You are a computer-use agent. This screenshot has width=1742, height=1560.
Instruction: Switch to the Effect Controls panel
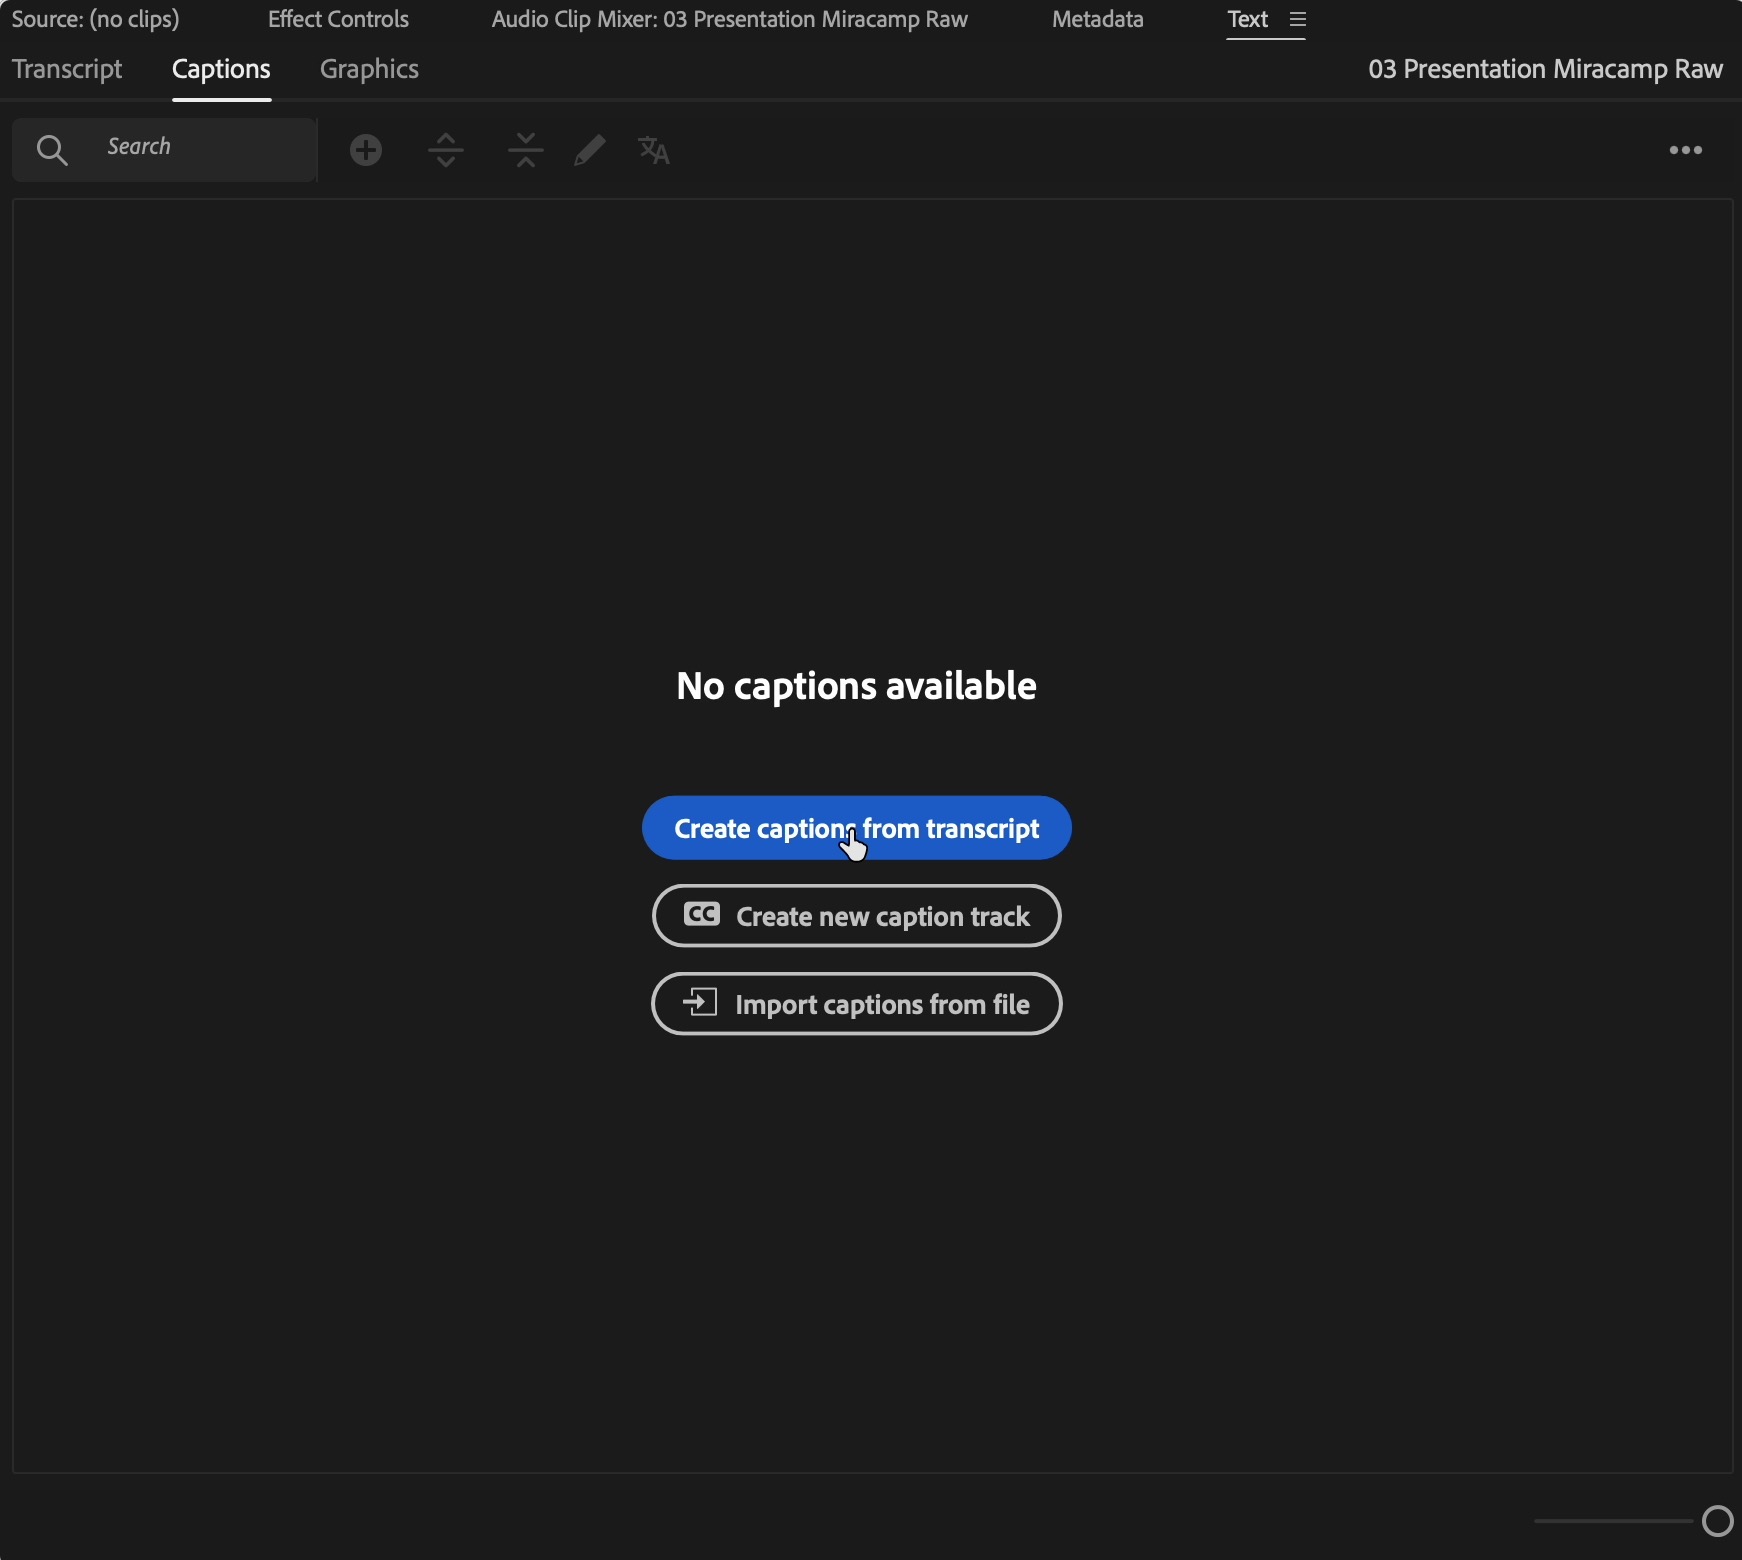coord(338,19)
